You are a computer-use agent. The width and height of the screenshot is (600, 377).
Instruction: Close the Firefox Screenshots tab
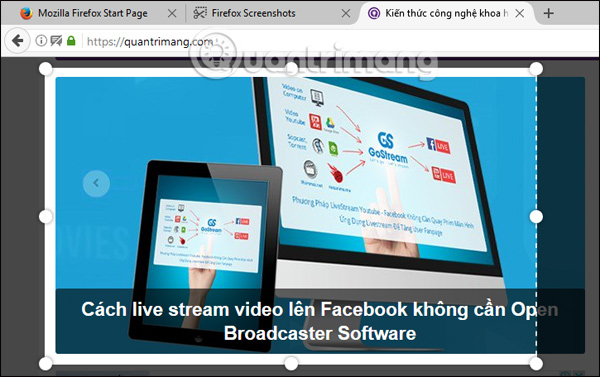click(346, 13)
